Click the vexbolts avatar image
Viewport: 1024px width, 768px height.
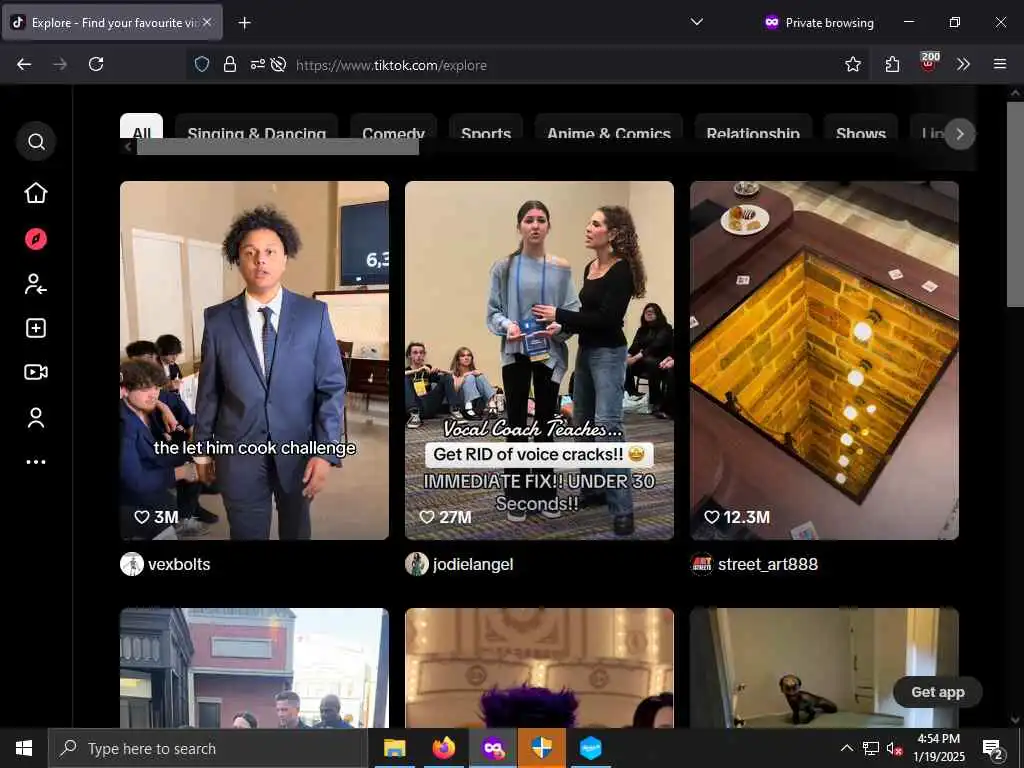132,564
